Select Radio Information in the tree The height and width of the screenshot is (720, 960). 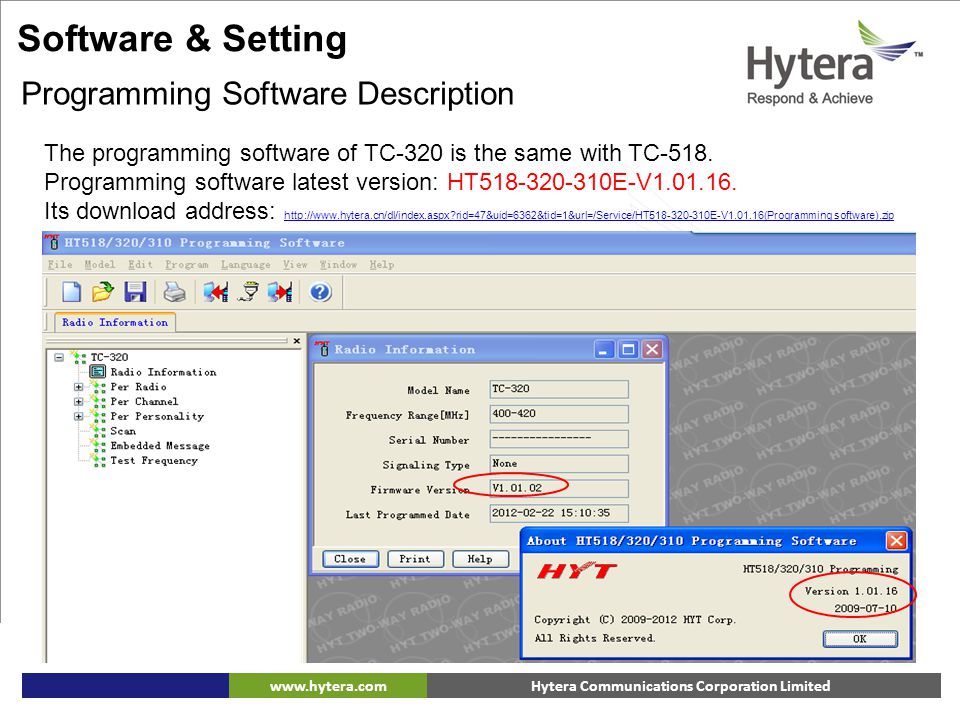tap(163, 372)
